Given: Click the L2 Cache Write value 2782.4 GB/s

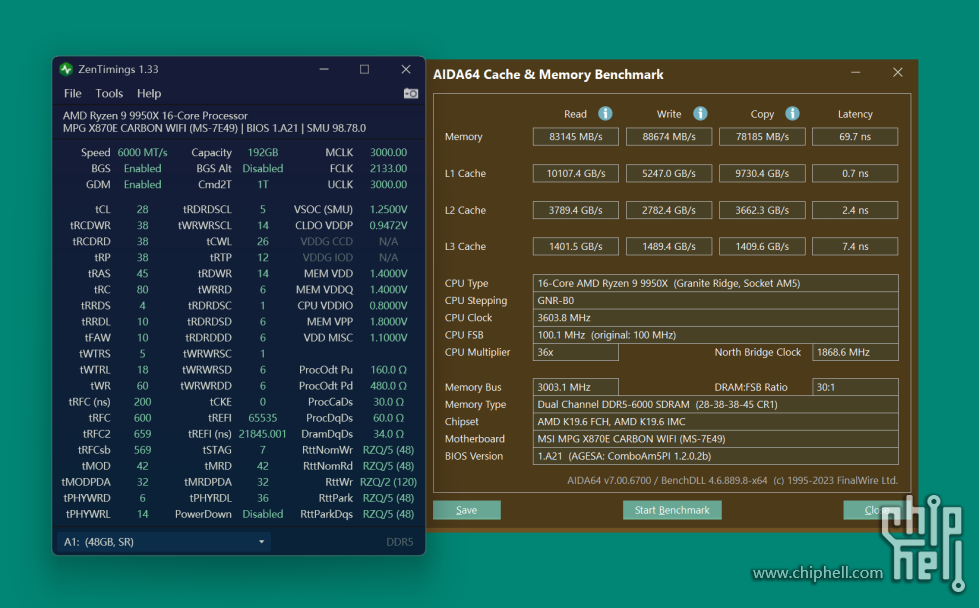Looking at the screenshot, I should (x=669, y=210).
